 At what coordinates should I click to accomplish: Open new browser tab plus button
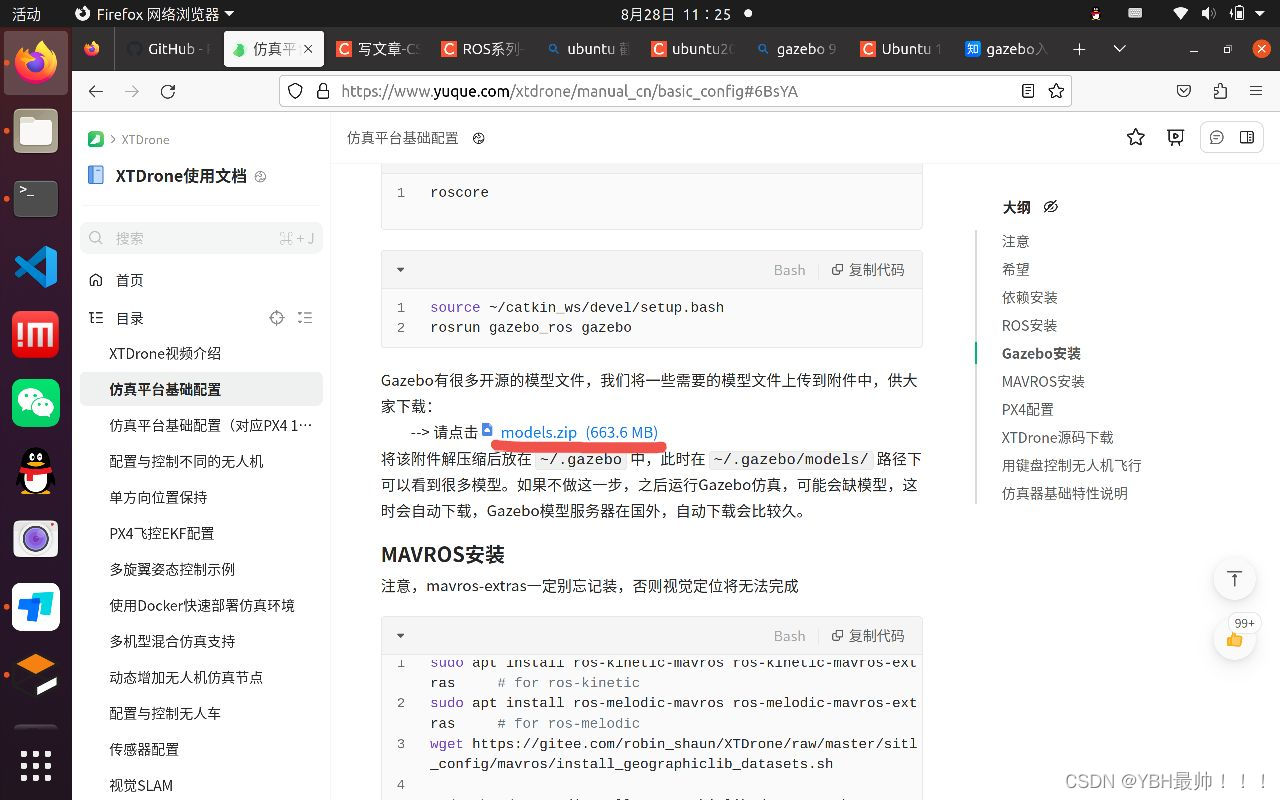pyautogui.click(x=1079, y=48)
